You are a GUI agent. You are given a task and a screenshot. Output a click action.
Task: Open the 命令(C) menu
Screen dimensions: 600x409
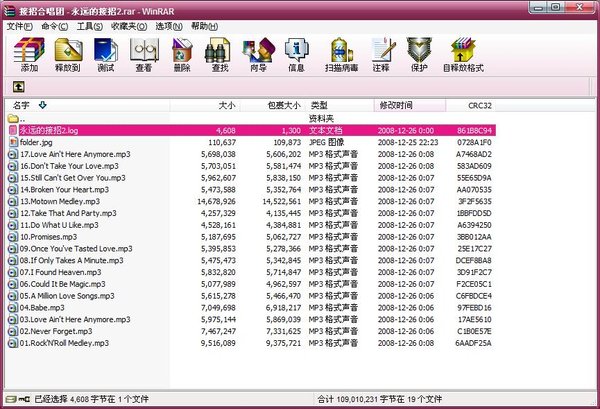click(x=55, y=26)
